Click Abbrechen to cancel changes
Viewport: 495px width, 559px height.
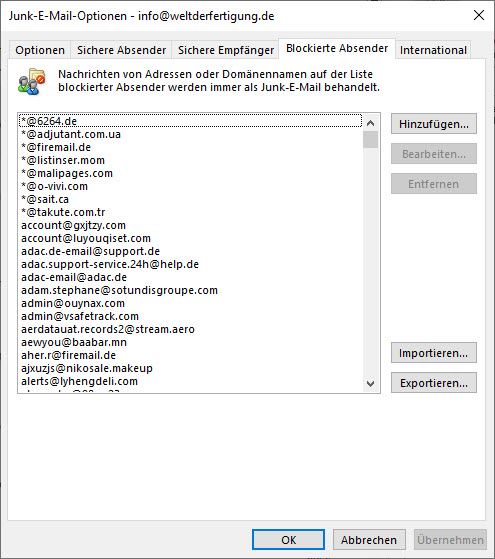[x=369, y=540]
